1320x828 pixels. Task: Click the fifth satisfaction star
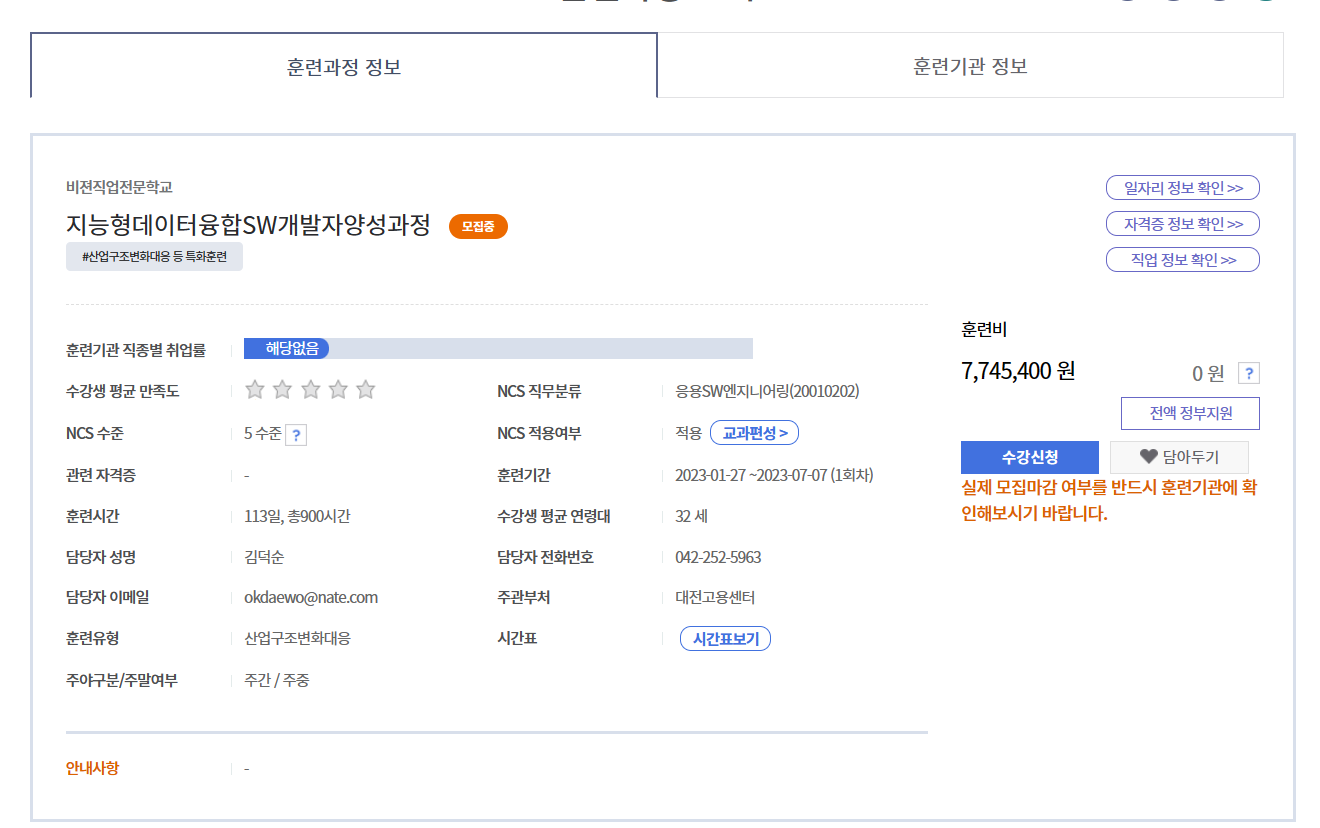tap(366, 390)
